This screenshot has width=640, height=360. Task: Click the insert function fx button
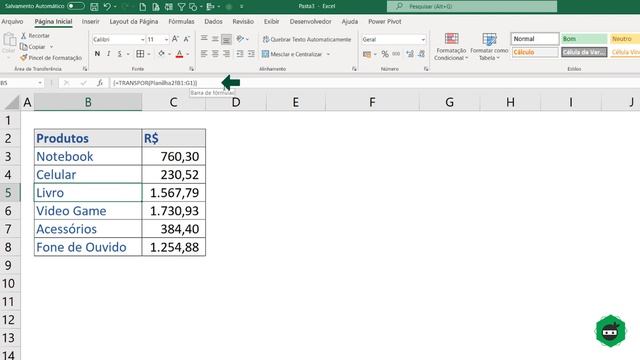point(100,83)
